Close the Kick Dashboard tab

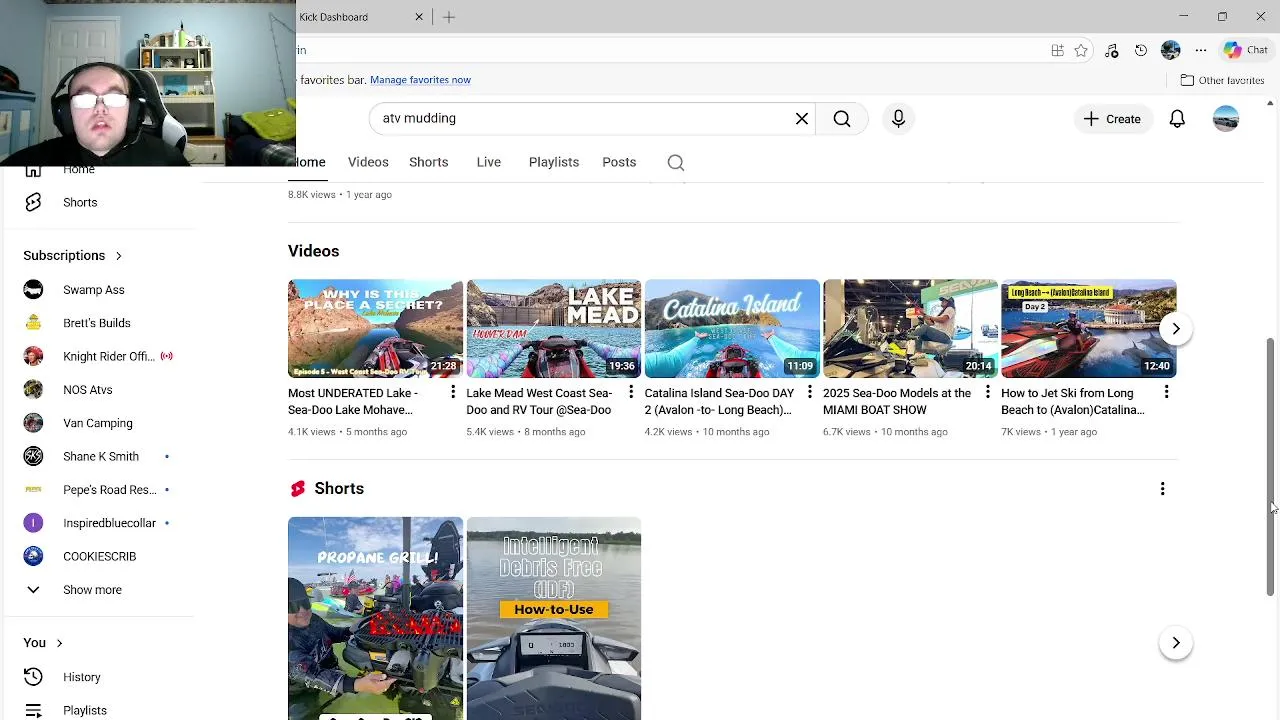419,17
